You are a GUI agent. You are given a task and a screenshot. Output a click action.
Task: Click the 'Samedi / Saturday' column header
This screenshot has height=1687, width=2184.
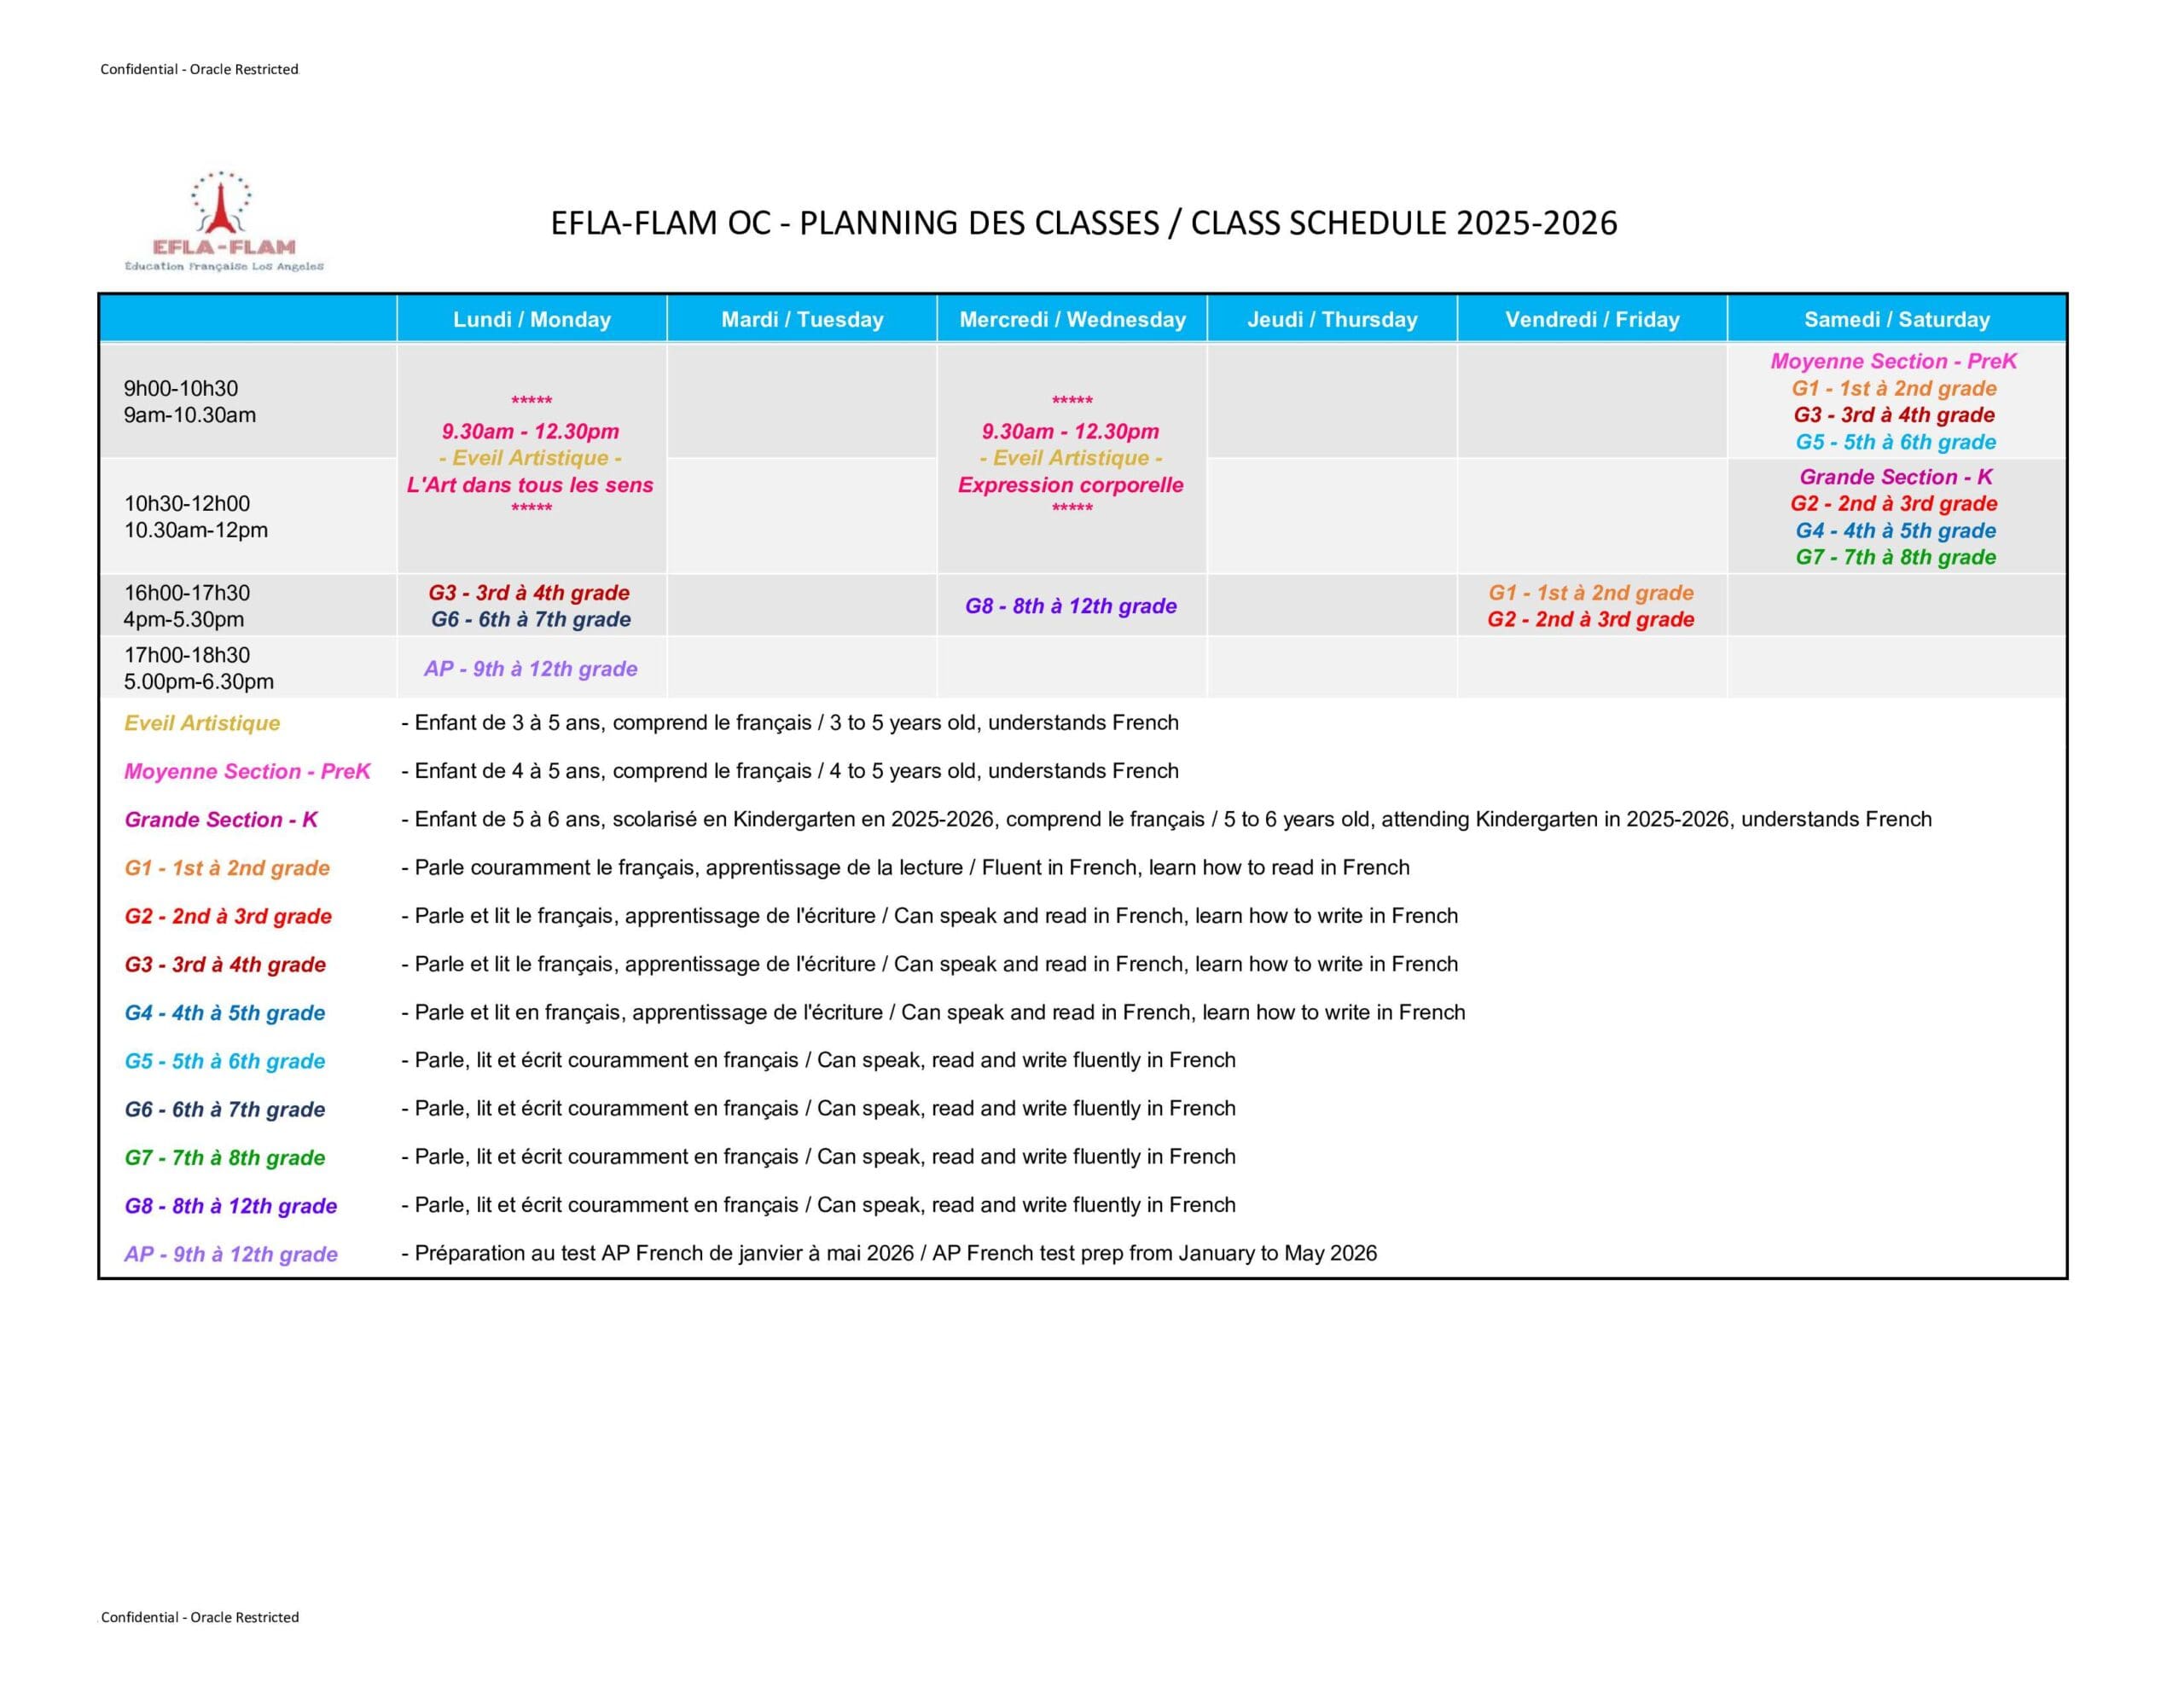pyautogui.click(x=1897, y=319)
